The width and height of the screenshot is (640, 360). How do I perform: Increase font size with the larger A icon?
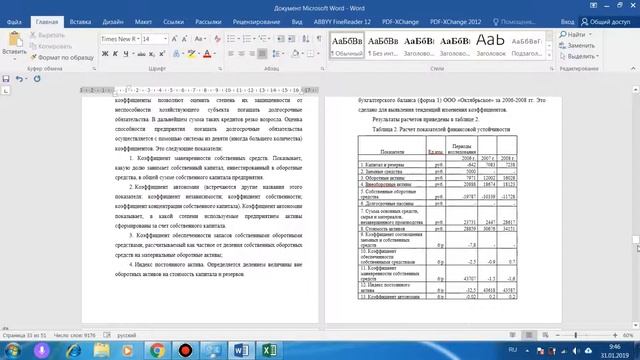[x=174, y=39]
